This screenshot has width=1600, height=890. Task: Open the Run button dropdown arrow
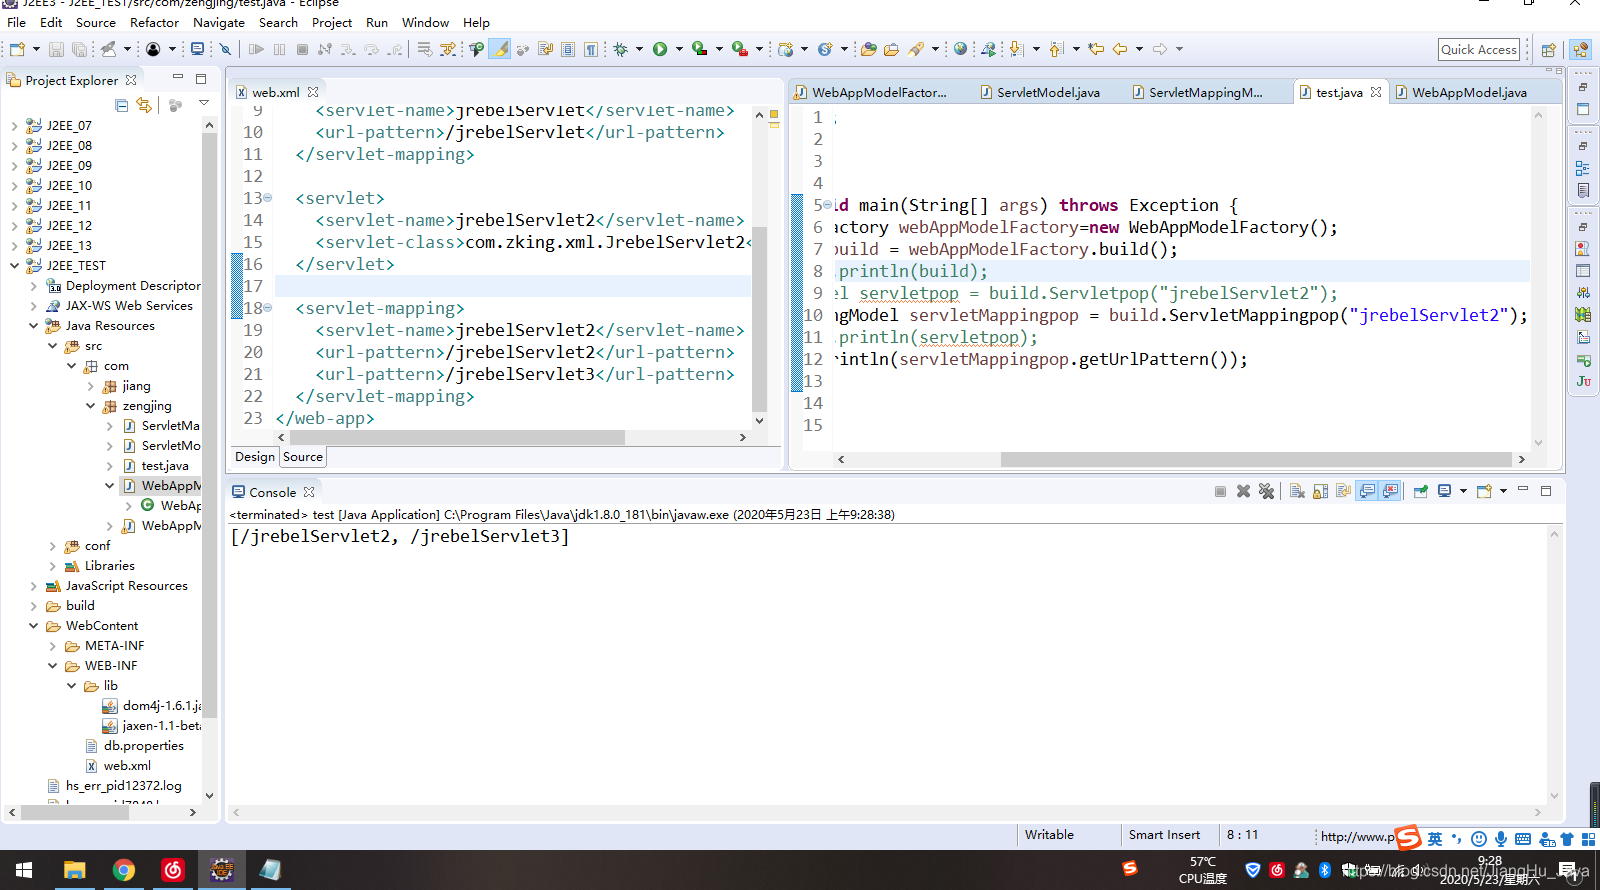point(679,49)
